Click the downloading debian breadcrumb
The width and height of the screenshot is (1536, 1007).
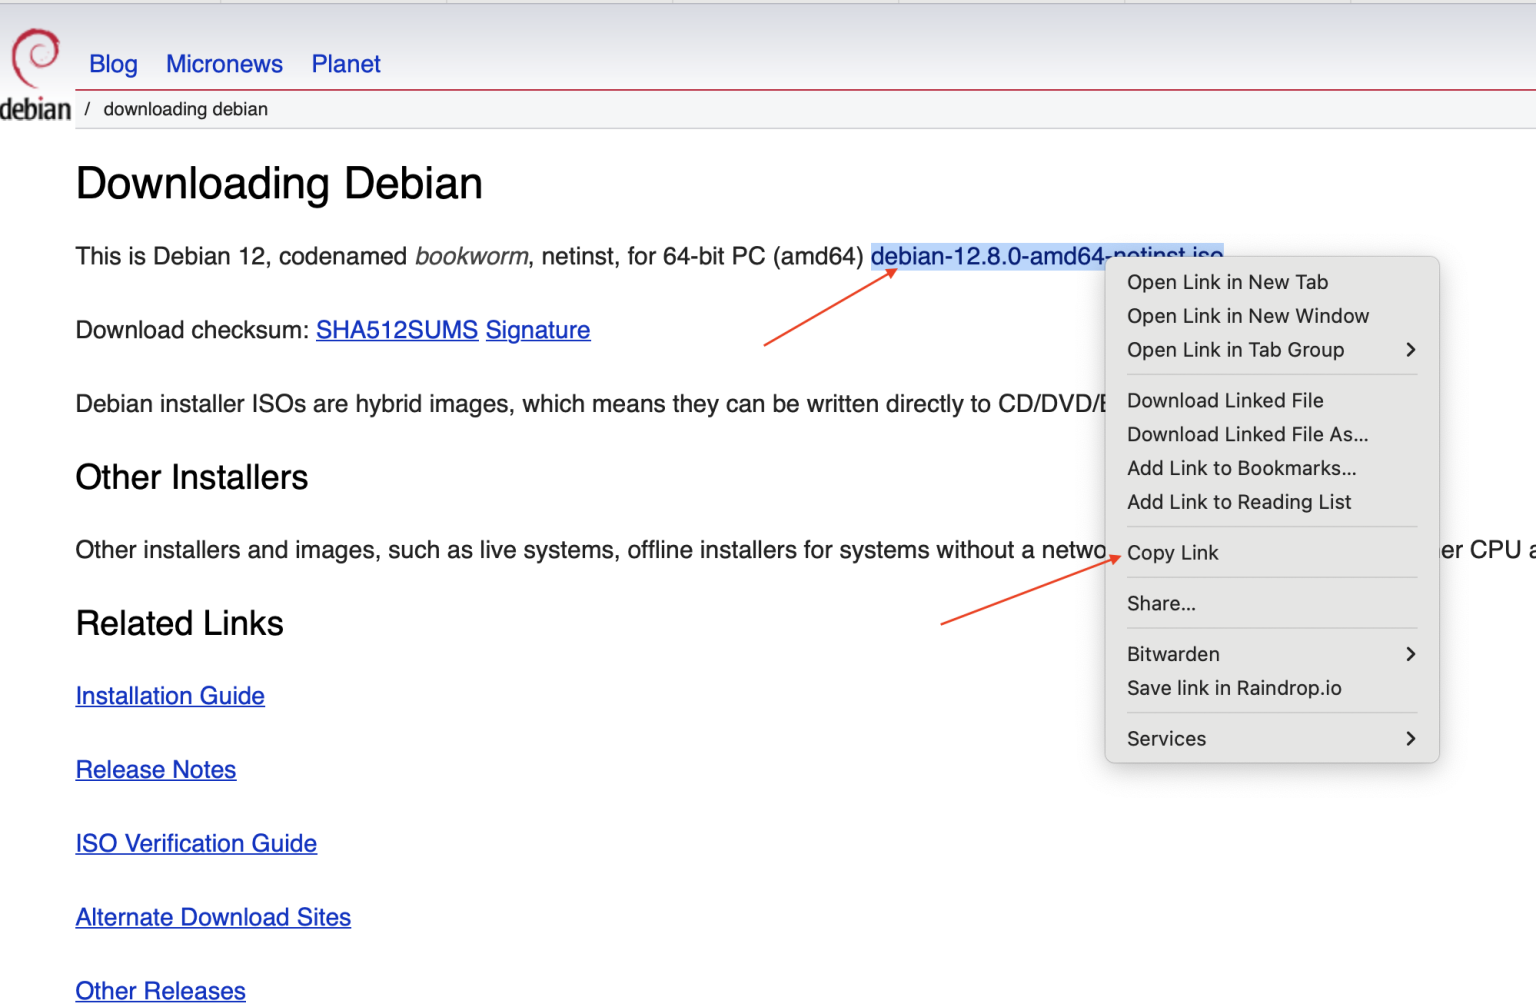(186, 109)
